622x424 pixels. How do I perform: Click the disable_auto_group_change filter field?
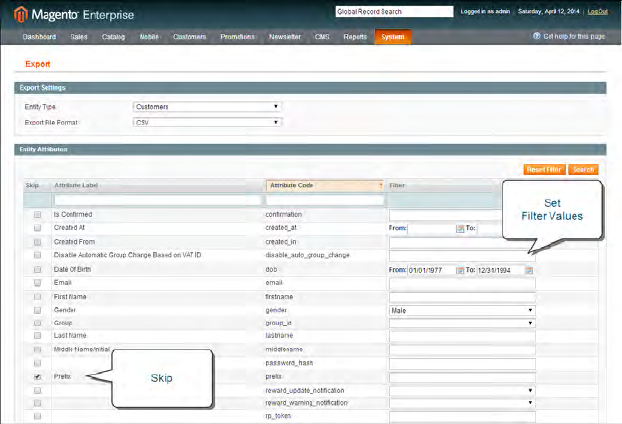(x=462, y=255)
